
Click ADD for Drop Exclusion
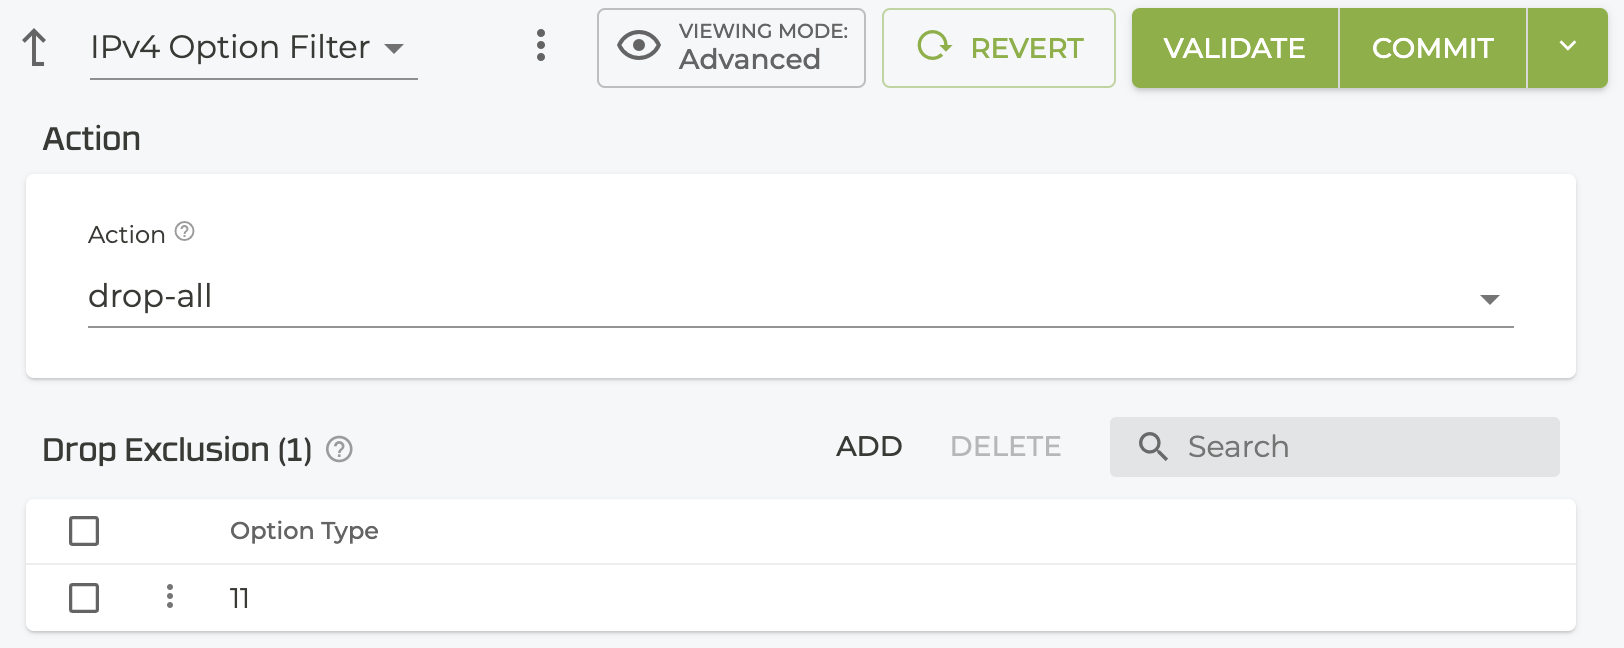[x=869, y=447]
